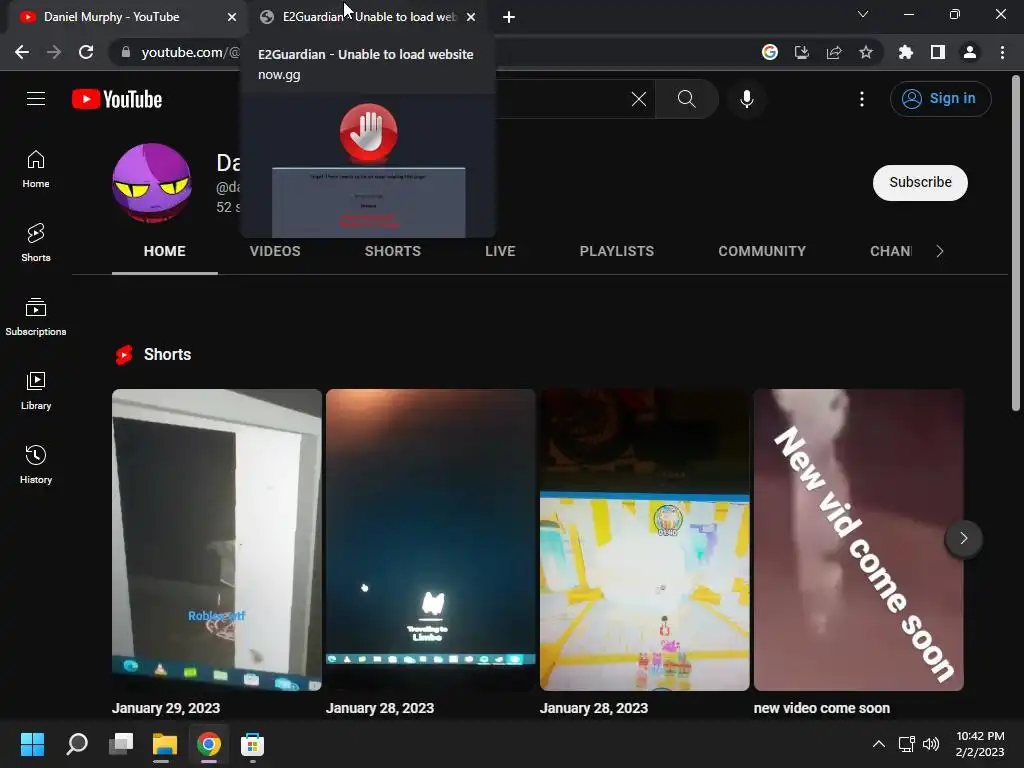This screenshot has width=1024, height=768.
Task: Click the YouTube logo
Action: [x=117, y=99]
